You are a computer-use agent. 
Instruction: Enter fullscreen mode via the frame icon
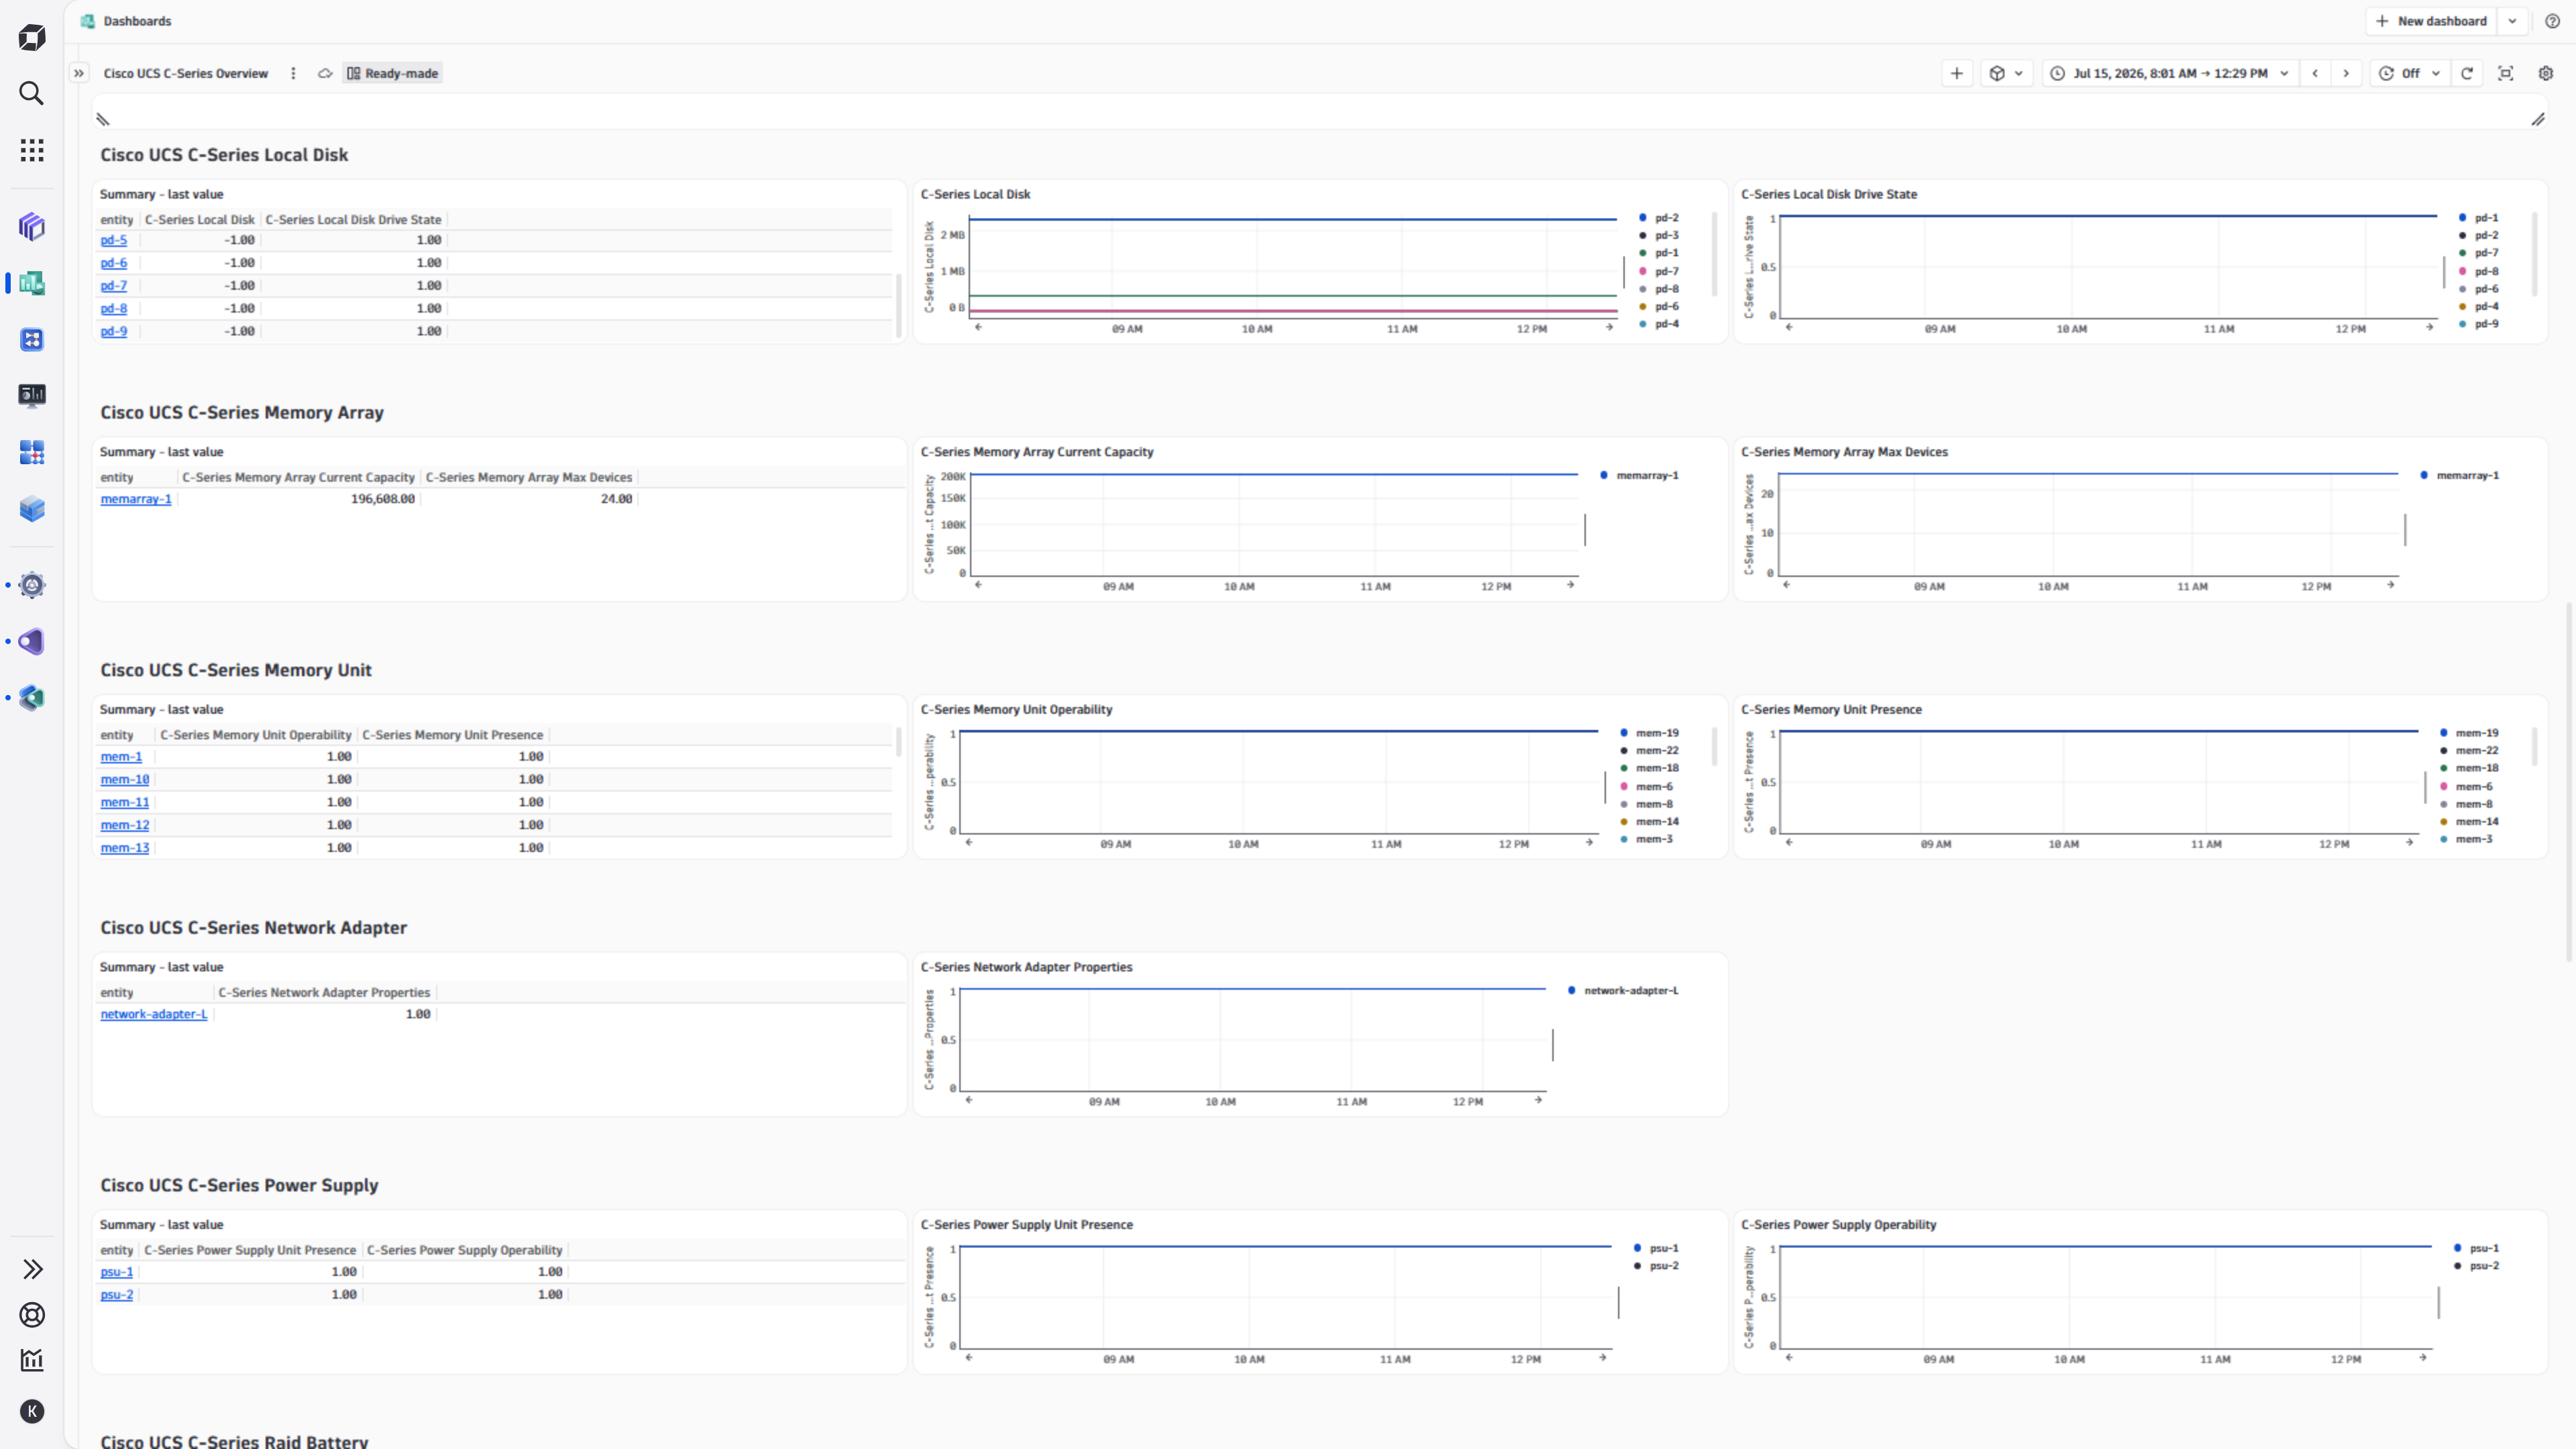(x=2506, y=73)
